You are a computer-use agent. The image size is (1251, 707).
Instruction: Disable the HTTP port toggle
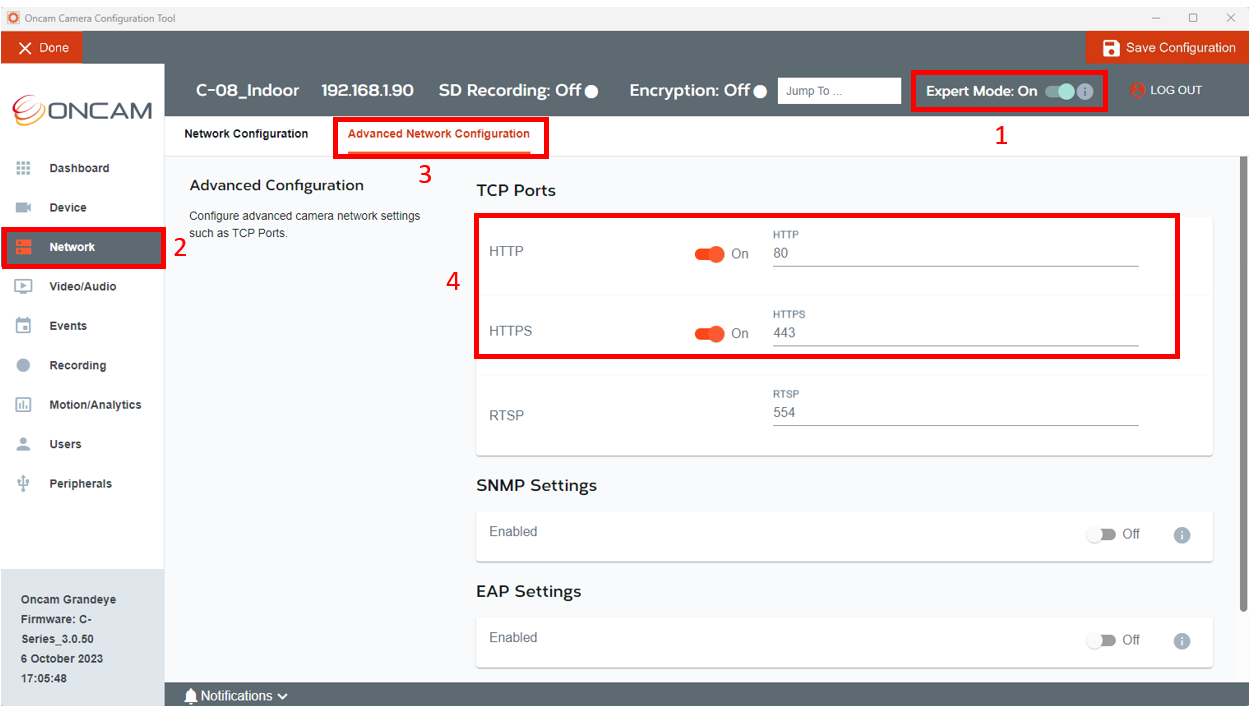point(709,254)
